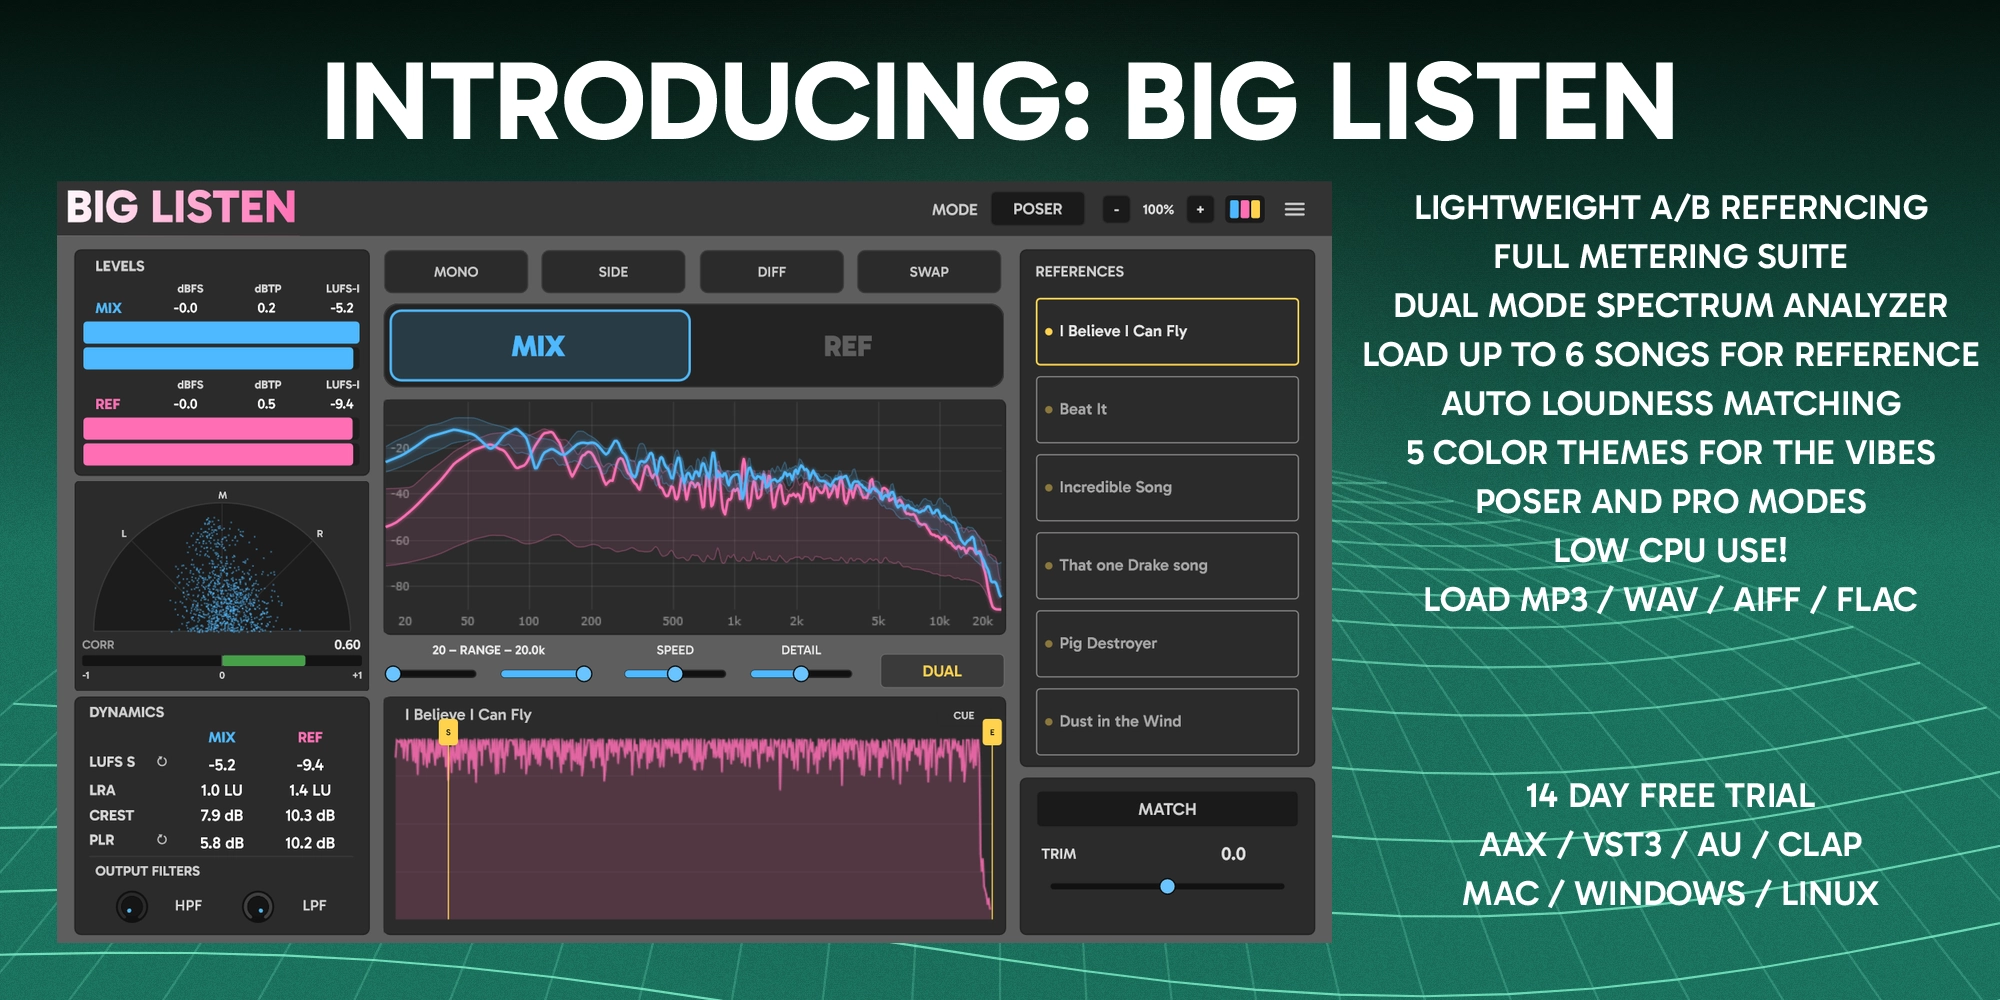The image size is (2000, 1000).
Task: Click the REF crest value 10.3 dB
Action: pos(310,815)
